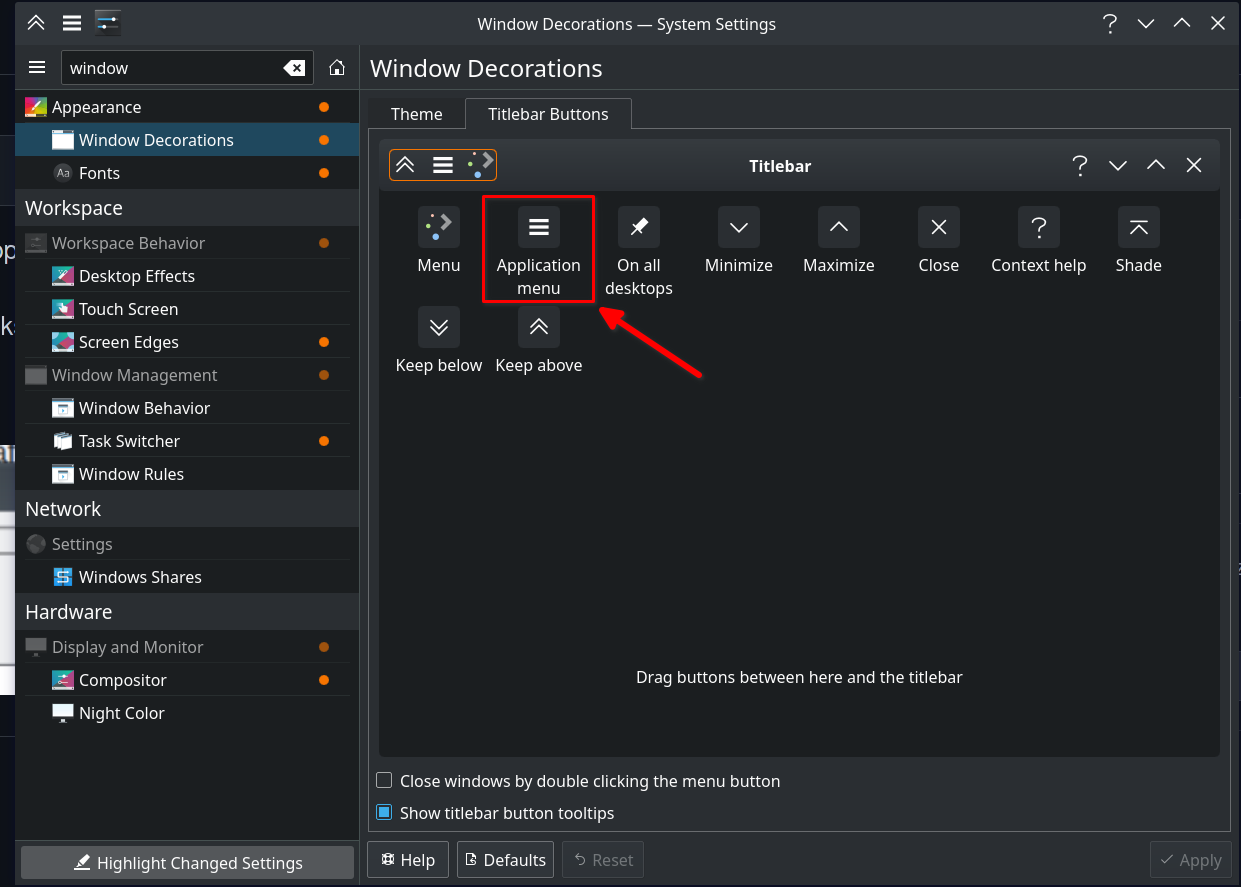Open Night Color settings in sidebar

(x=187, y=713)
